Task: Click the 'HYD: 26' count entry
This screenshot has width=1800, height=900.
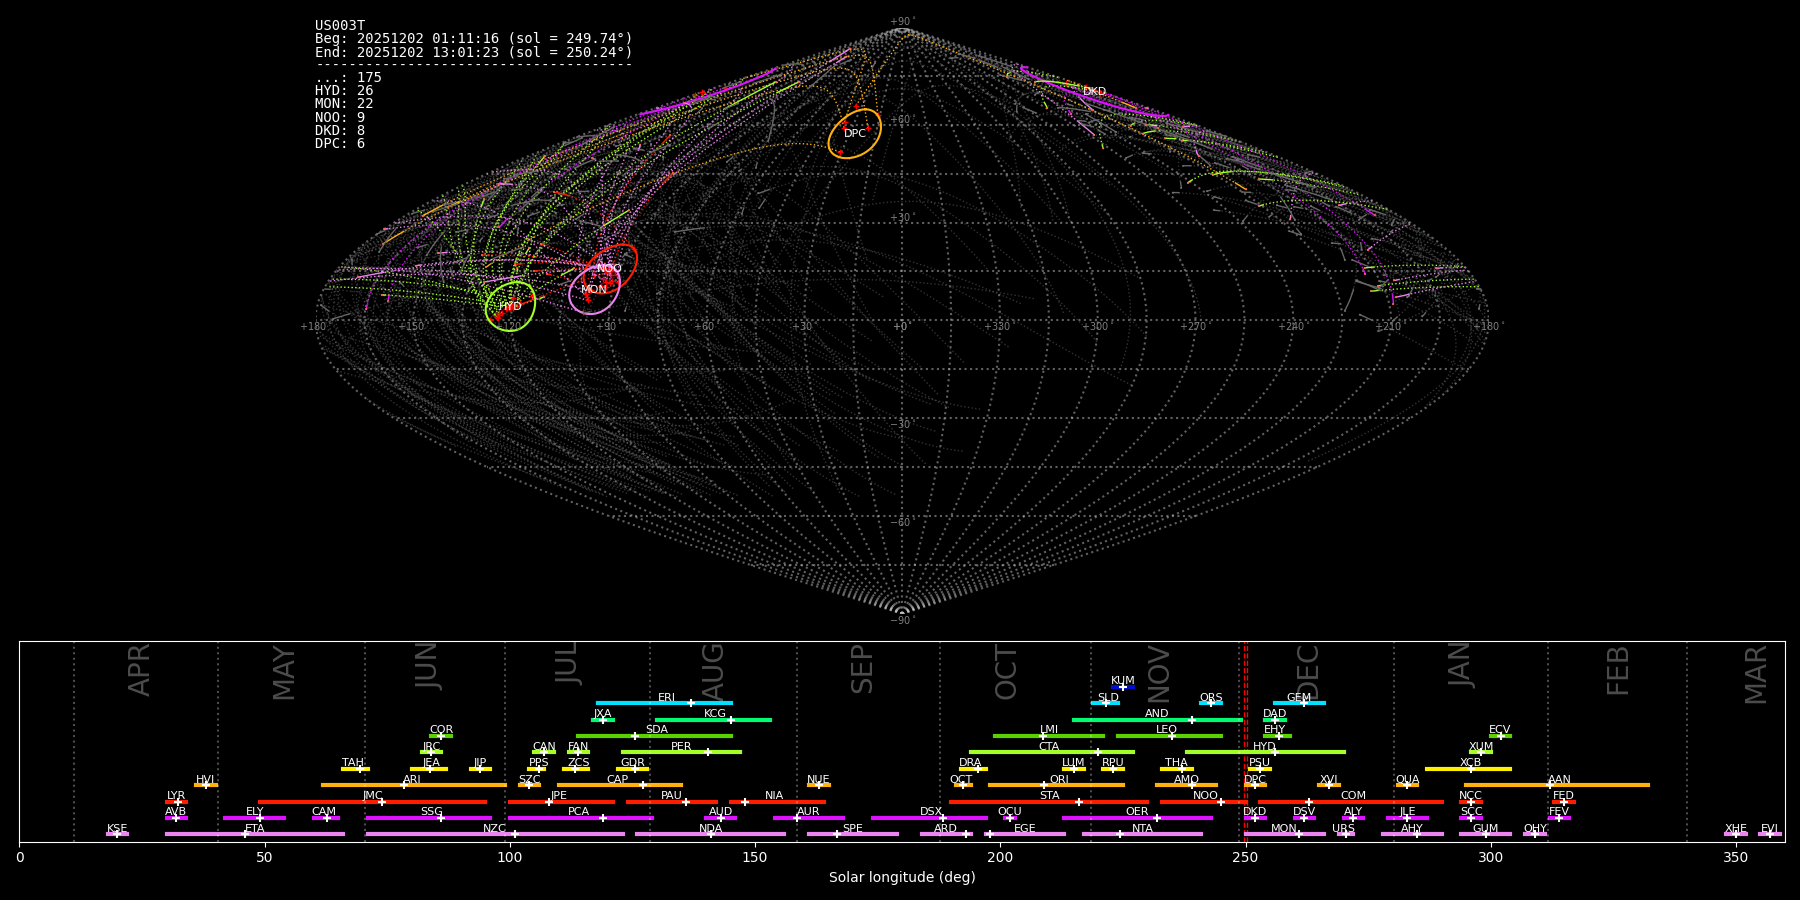Action: click(344, 91)
